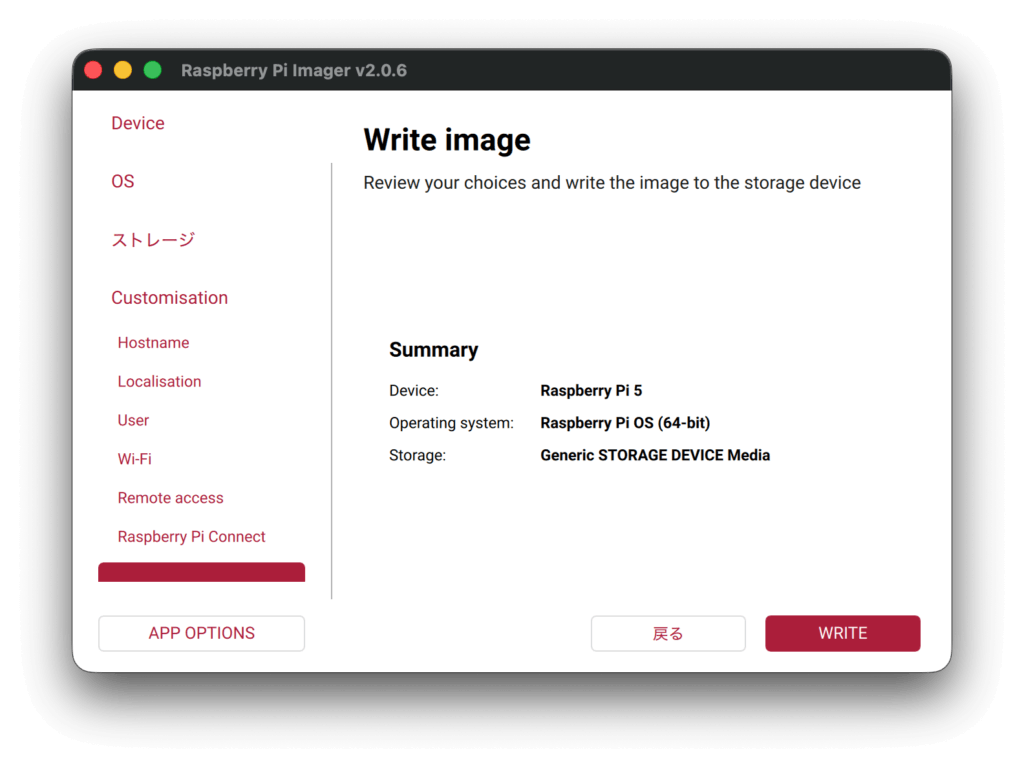Click the 戻る back button

(668, 633)
